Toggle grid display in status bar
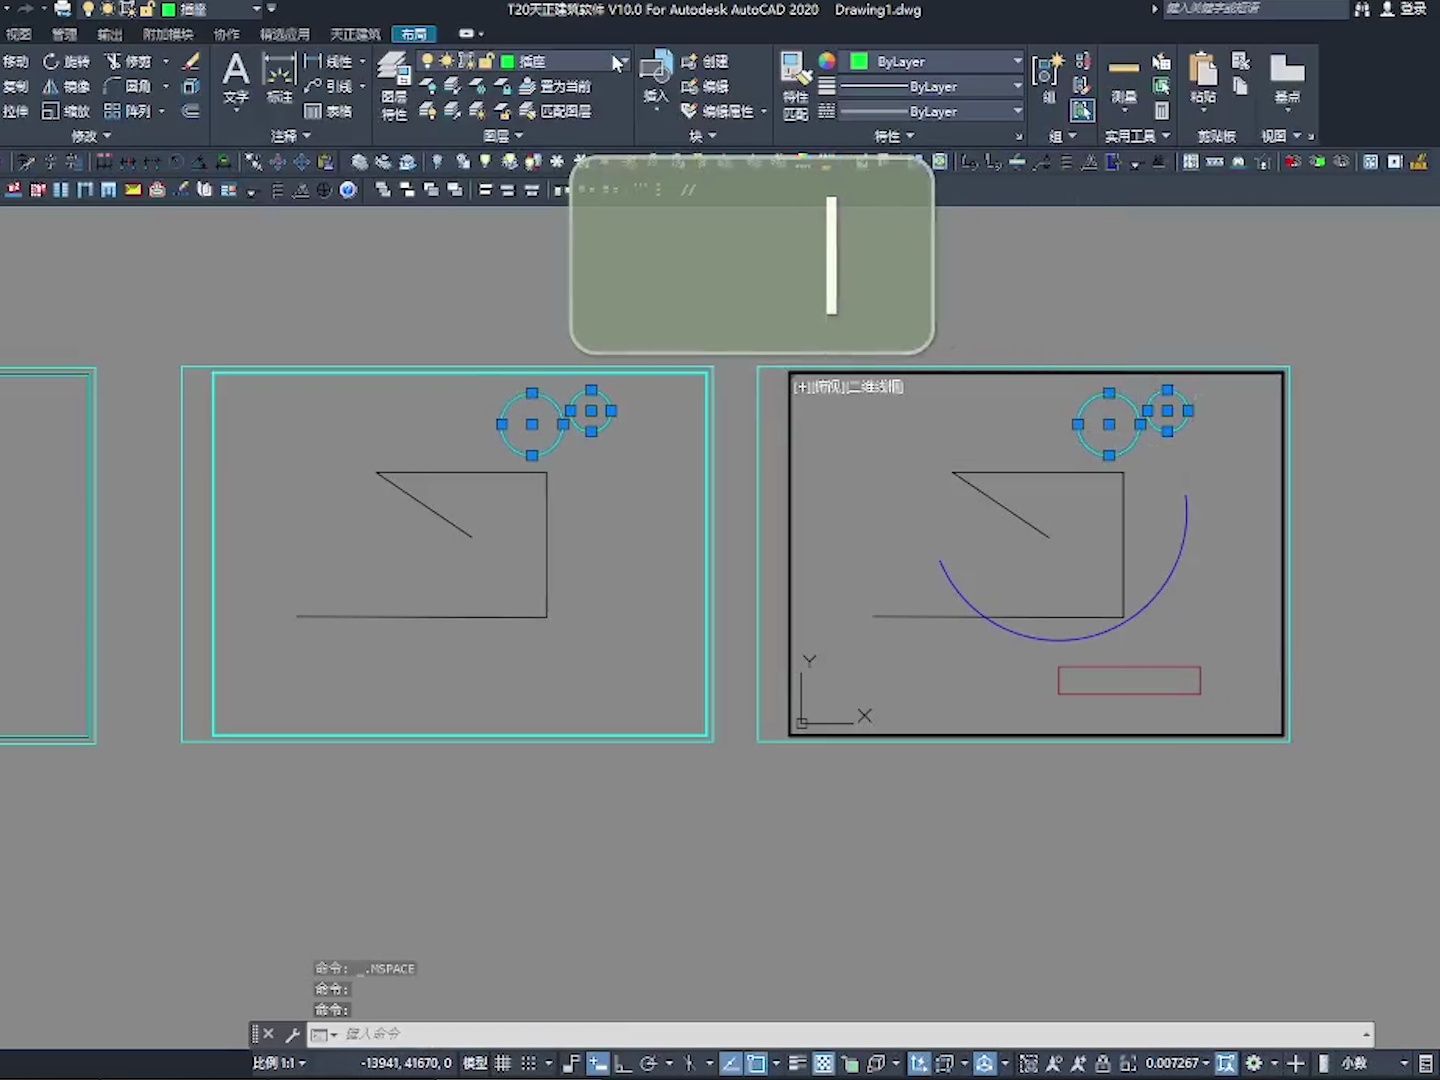The height and width of the screenshot is (1080, 1440). point(503,1063)
